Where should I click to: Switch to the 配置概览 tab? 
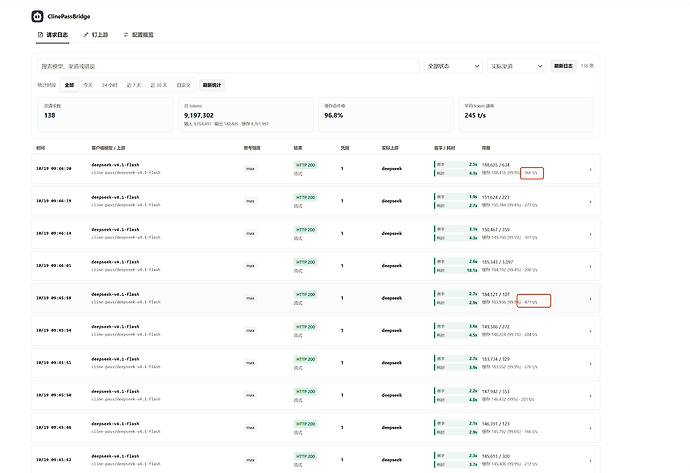pos(139,35)
